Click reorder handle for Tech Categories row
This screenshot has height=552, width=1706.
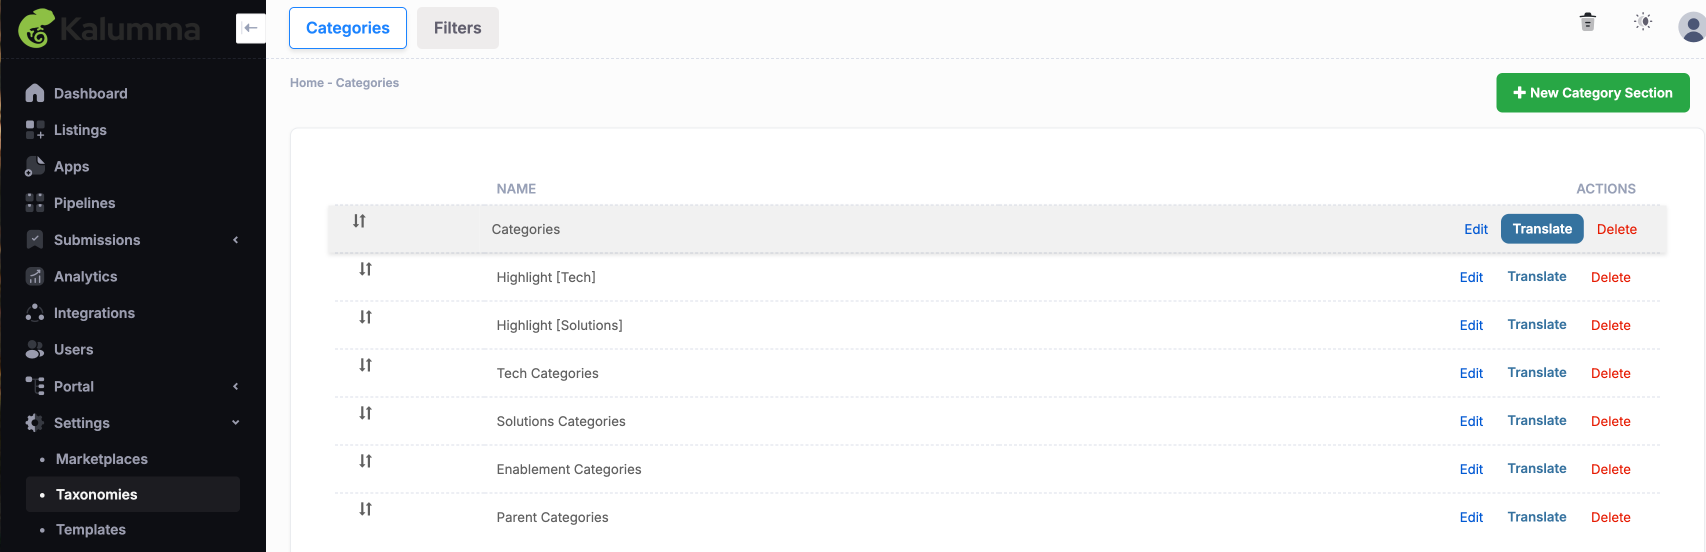[365, 365]
